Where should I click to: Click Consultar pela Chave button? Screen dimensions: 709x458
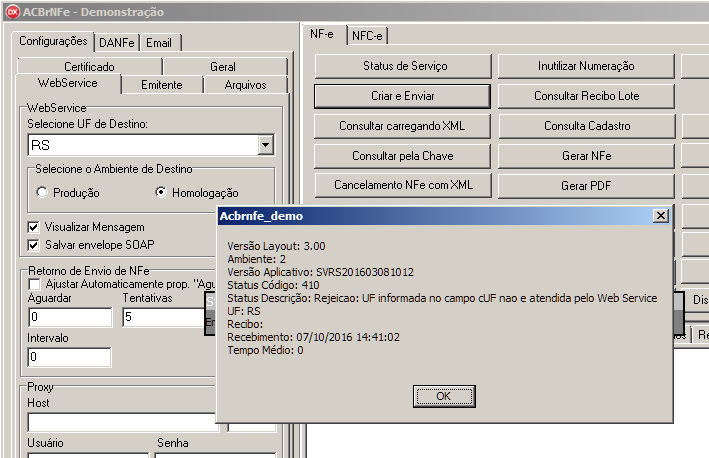[x=402, y=156]
